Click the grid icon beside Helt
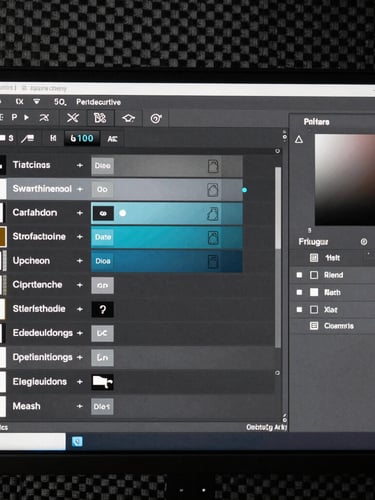 [314, 258]
